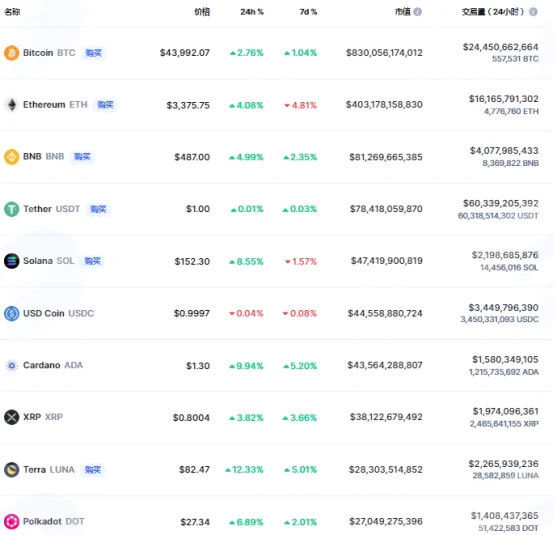This screenshot has width=554, height=535.
Task: Click the Cardano logo icon
Action: coord(12,365)
